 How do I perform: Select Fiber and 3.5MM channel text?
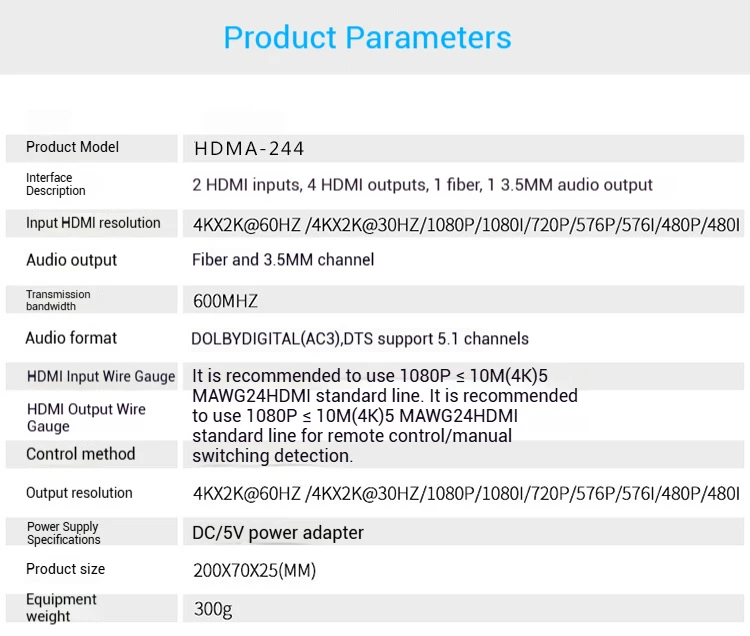283,260
